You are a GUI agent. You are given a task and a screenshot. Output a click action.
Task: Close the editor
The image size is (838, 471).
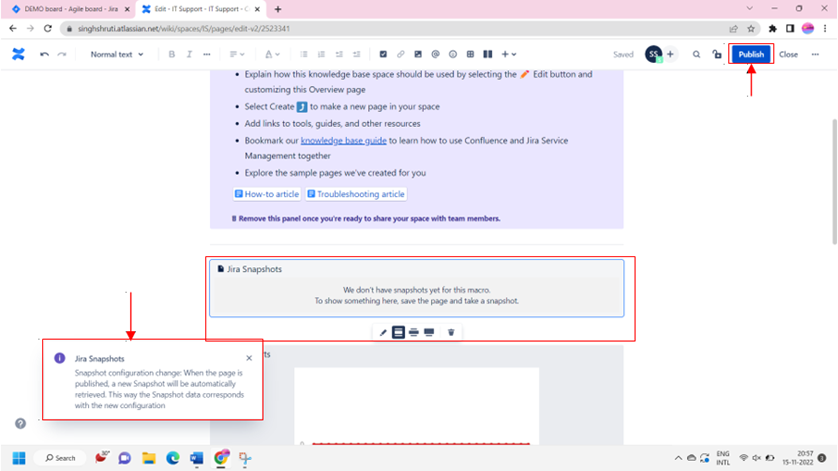788,54
